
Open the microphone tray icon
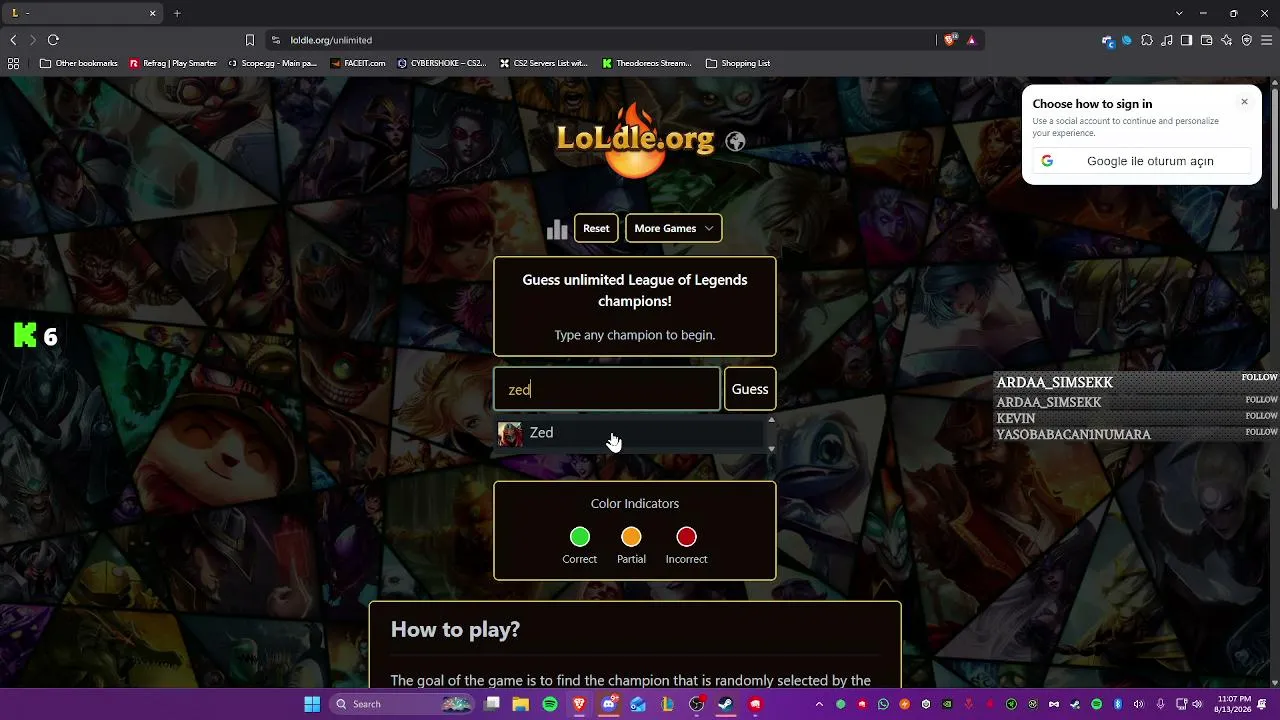point(1160,704)
